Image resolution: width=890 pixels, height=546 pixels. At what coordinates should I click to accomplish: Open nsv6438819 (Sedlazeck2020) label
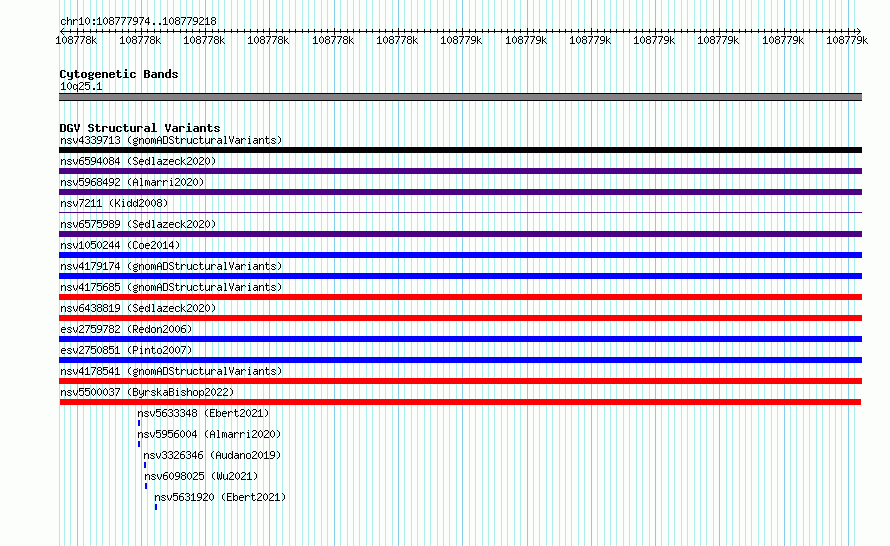(138, 308)
